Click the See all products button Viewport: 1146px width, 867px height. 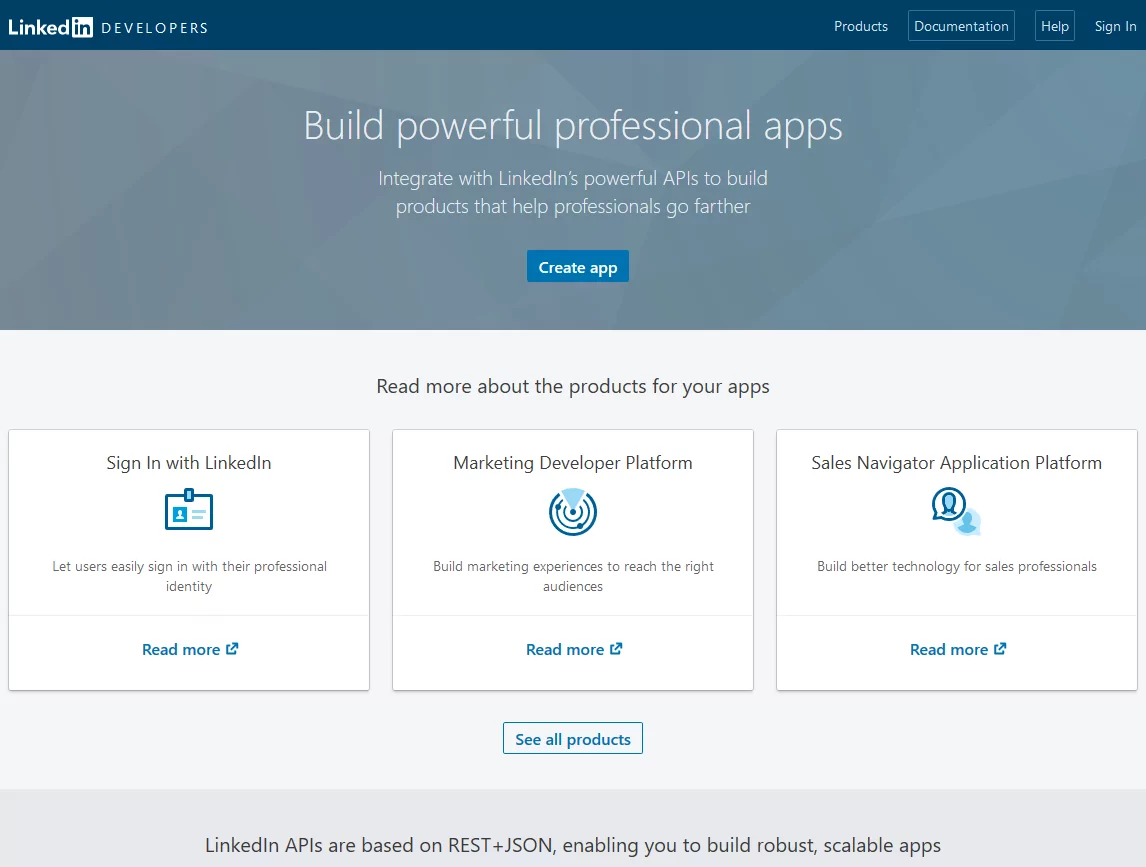pyautogui.click(x=573, y=738)
